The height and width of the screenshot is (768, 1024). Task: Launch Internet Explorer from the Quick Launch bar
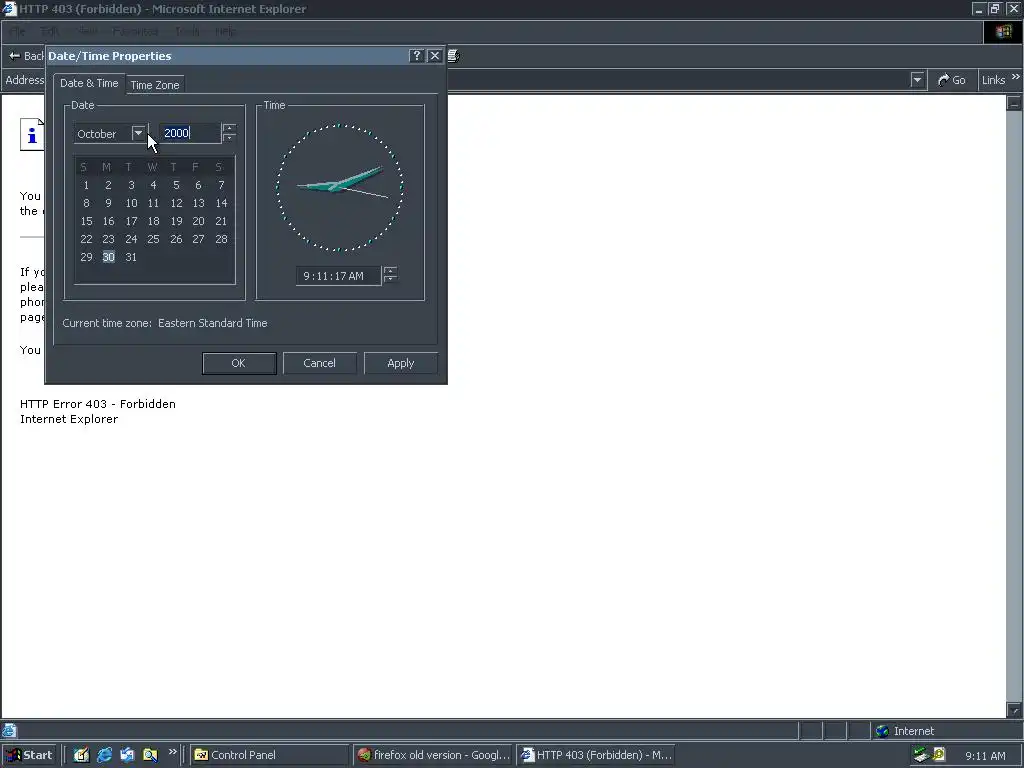pyautogui.click(x=104, y=755)
